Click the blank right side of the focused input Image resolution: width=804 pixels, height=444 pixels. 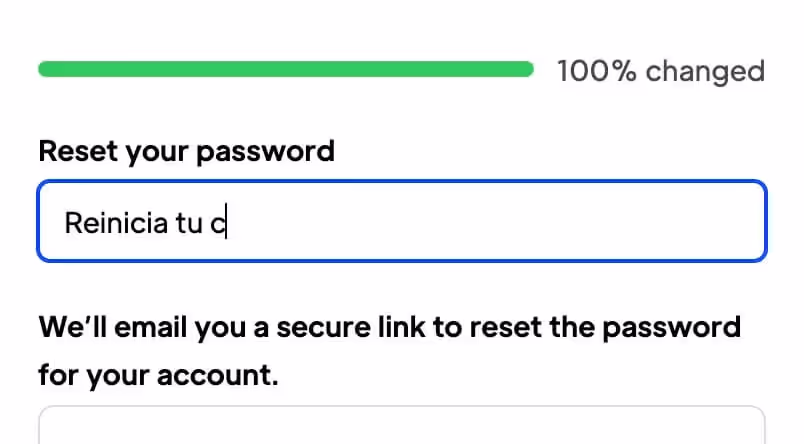pyautogui.click(x=600, y=222)
